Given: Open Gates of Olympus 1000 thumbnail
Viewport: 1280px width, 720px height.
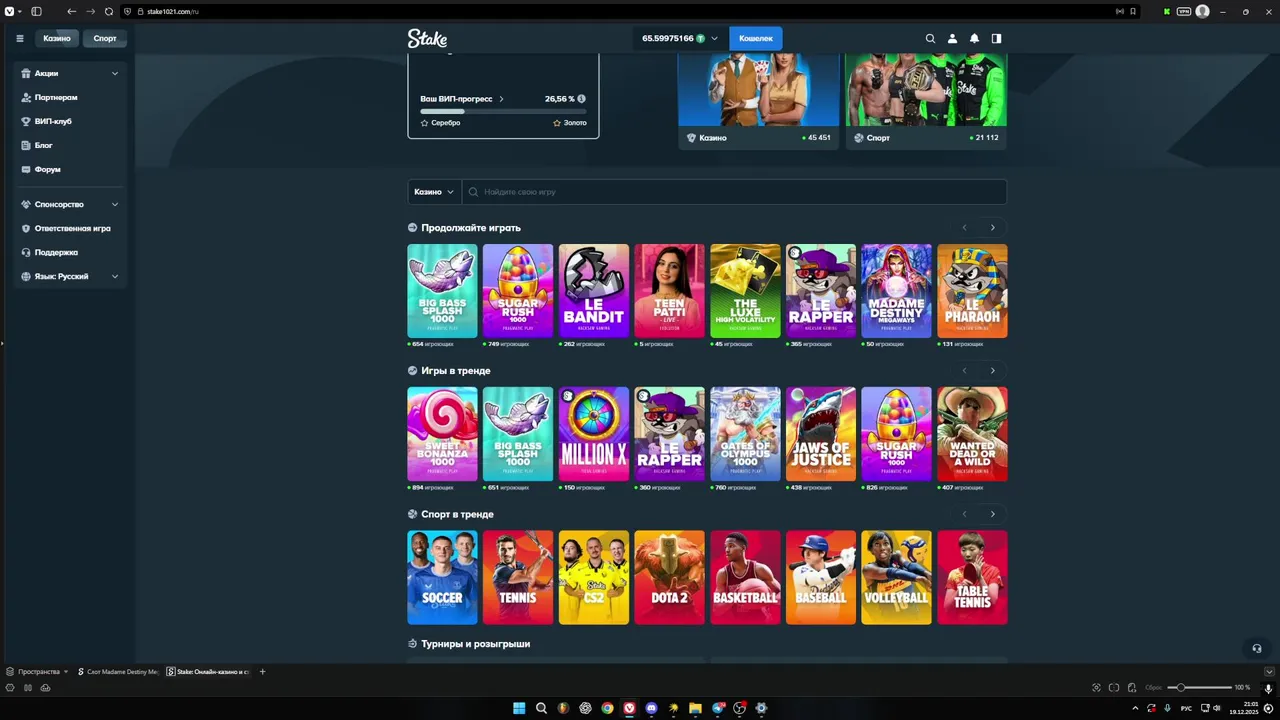Looking at the screenshot, I should (x=745, y=434).
